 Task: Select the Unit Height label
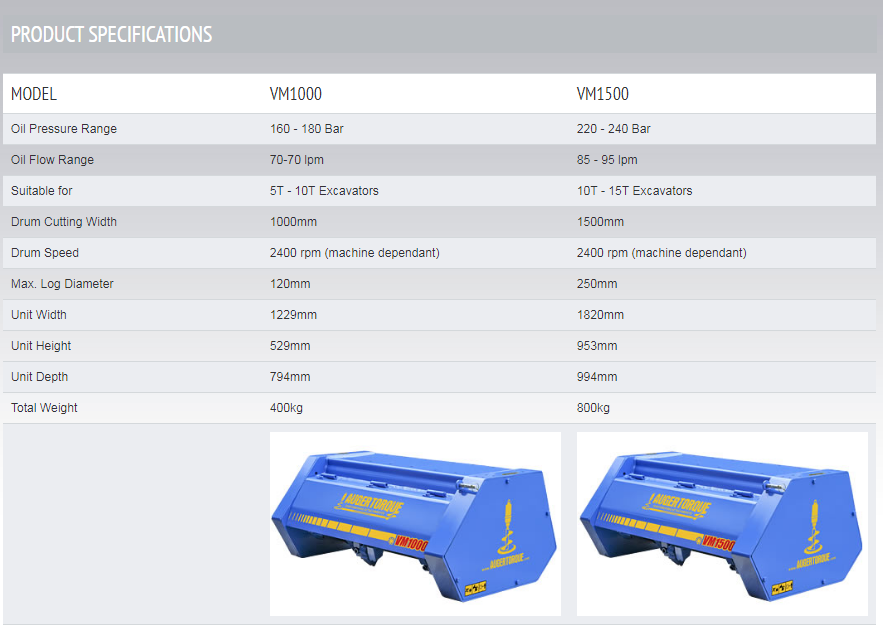coord(41,346)
